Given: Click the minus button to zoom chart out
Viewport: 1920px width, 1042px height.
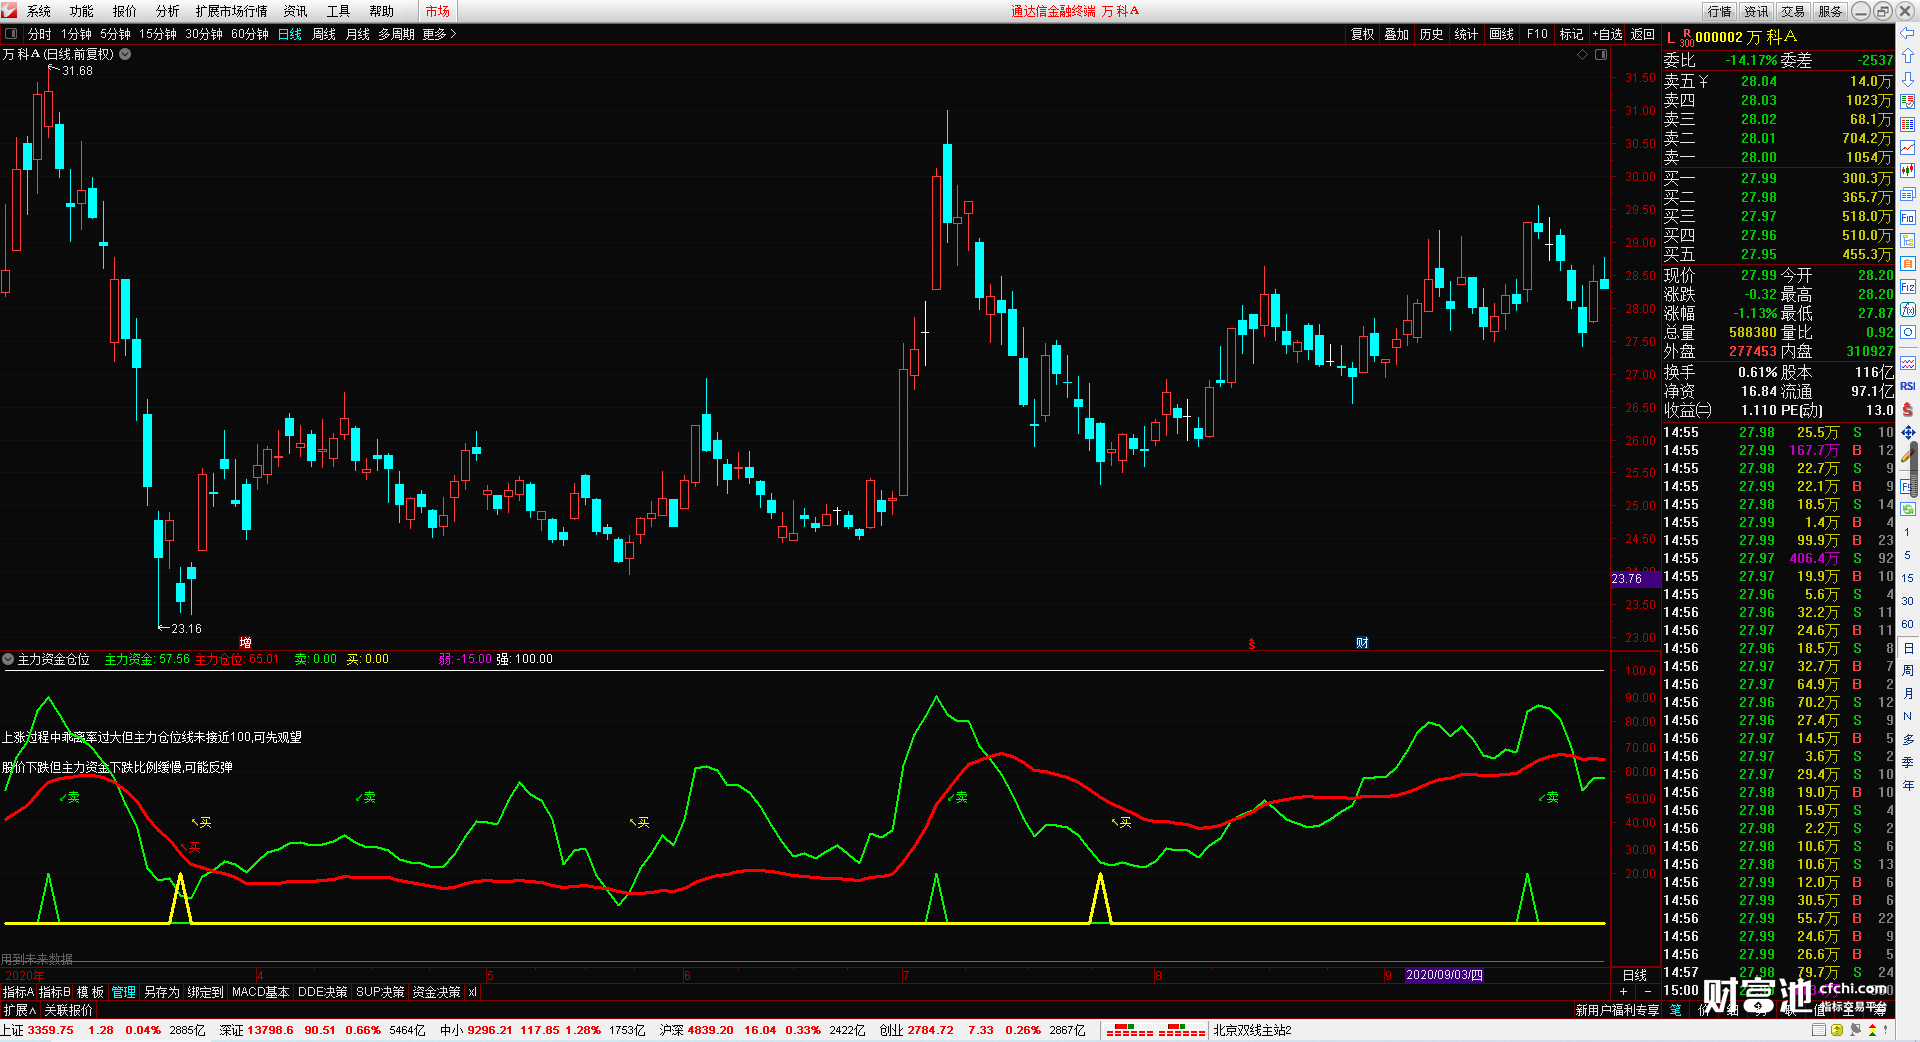Looking at the screenshot, I should 1648,992.
